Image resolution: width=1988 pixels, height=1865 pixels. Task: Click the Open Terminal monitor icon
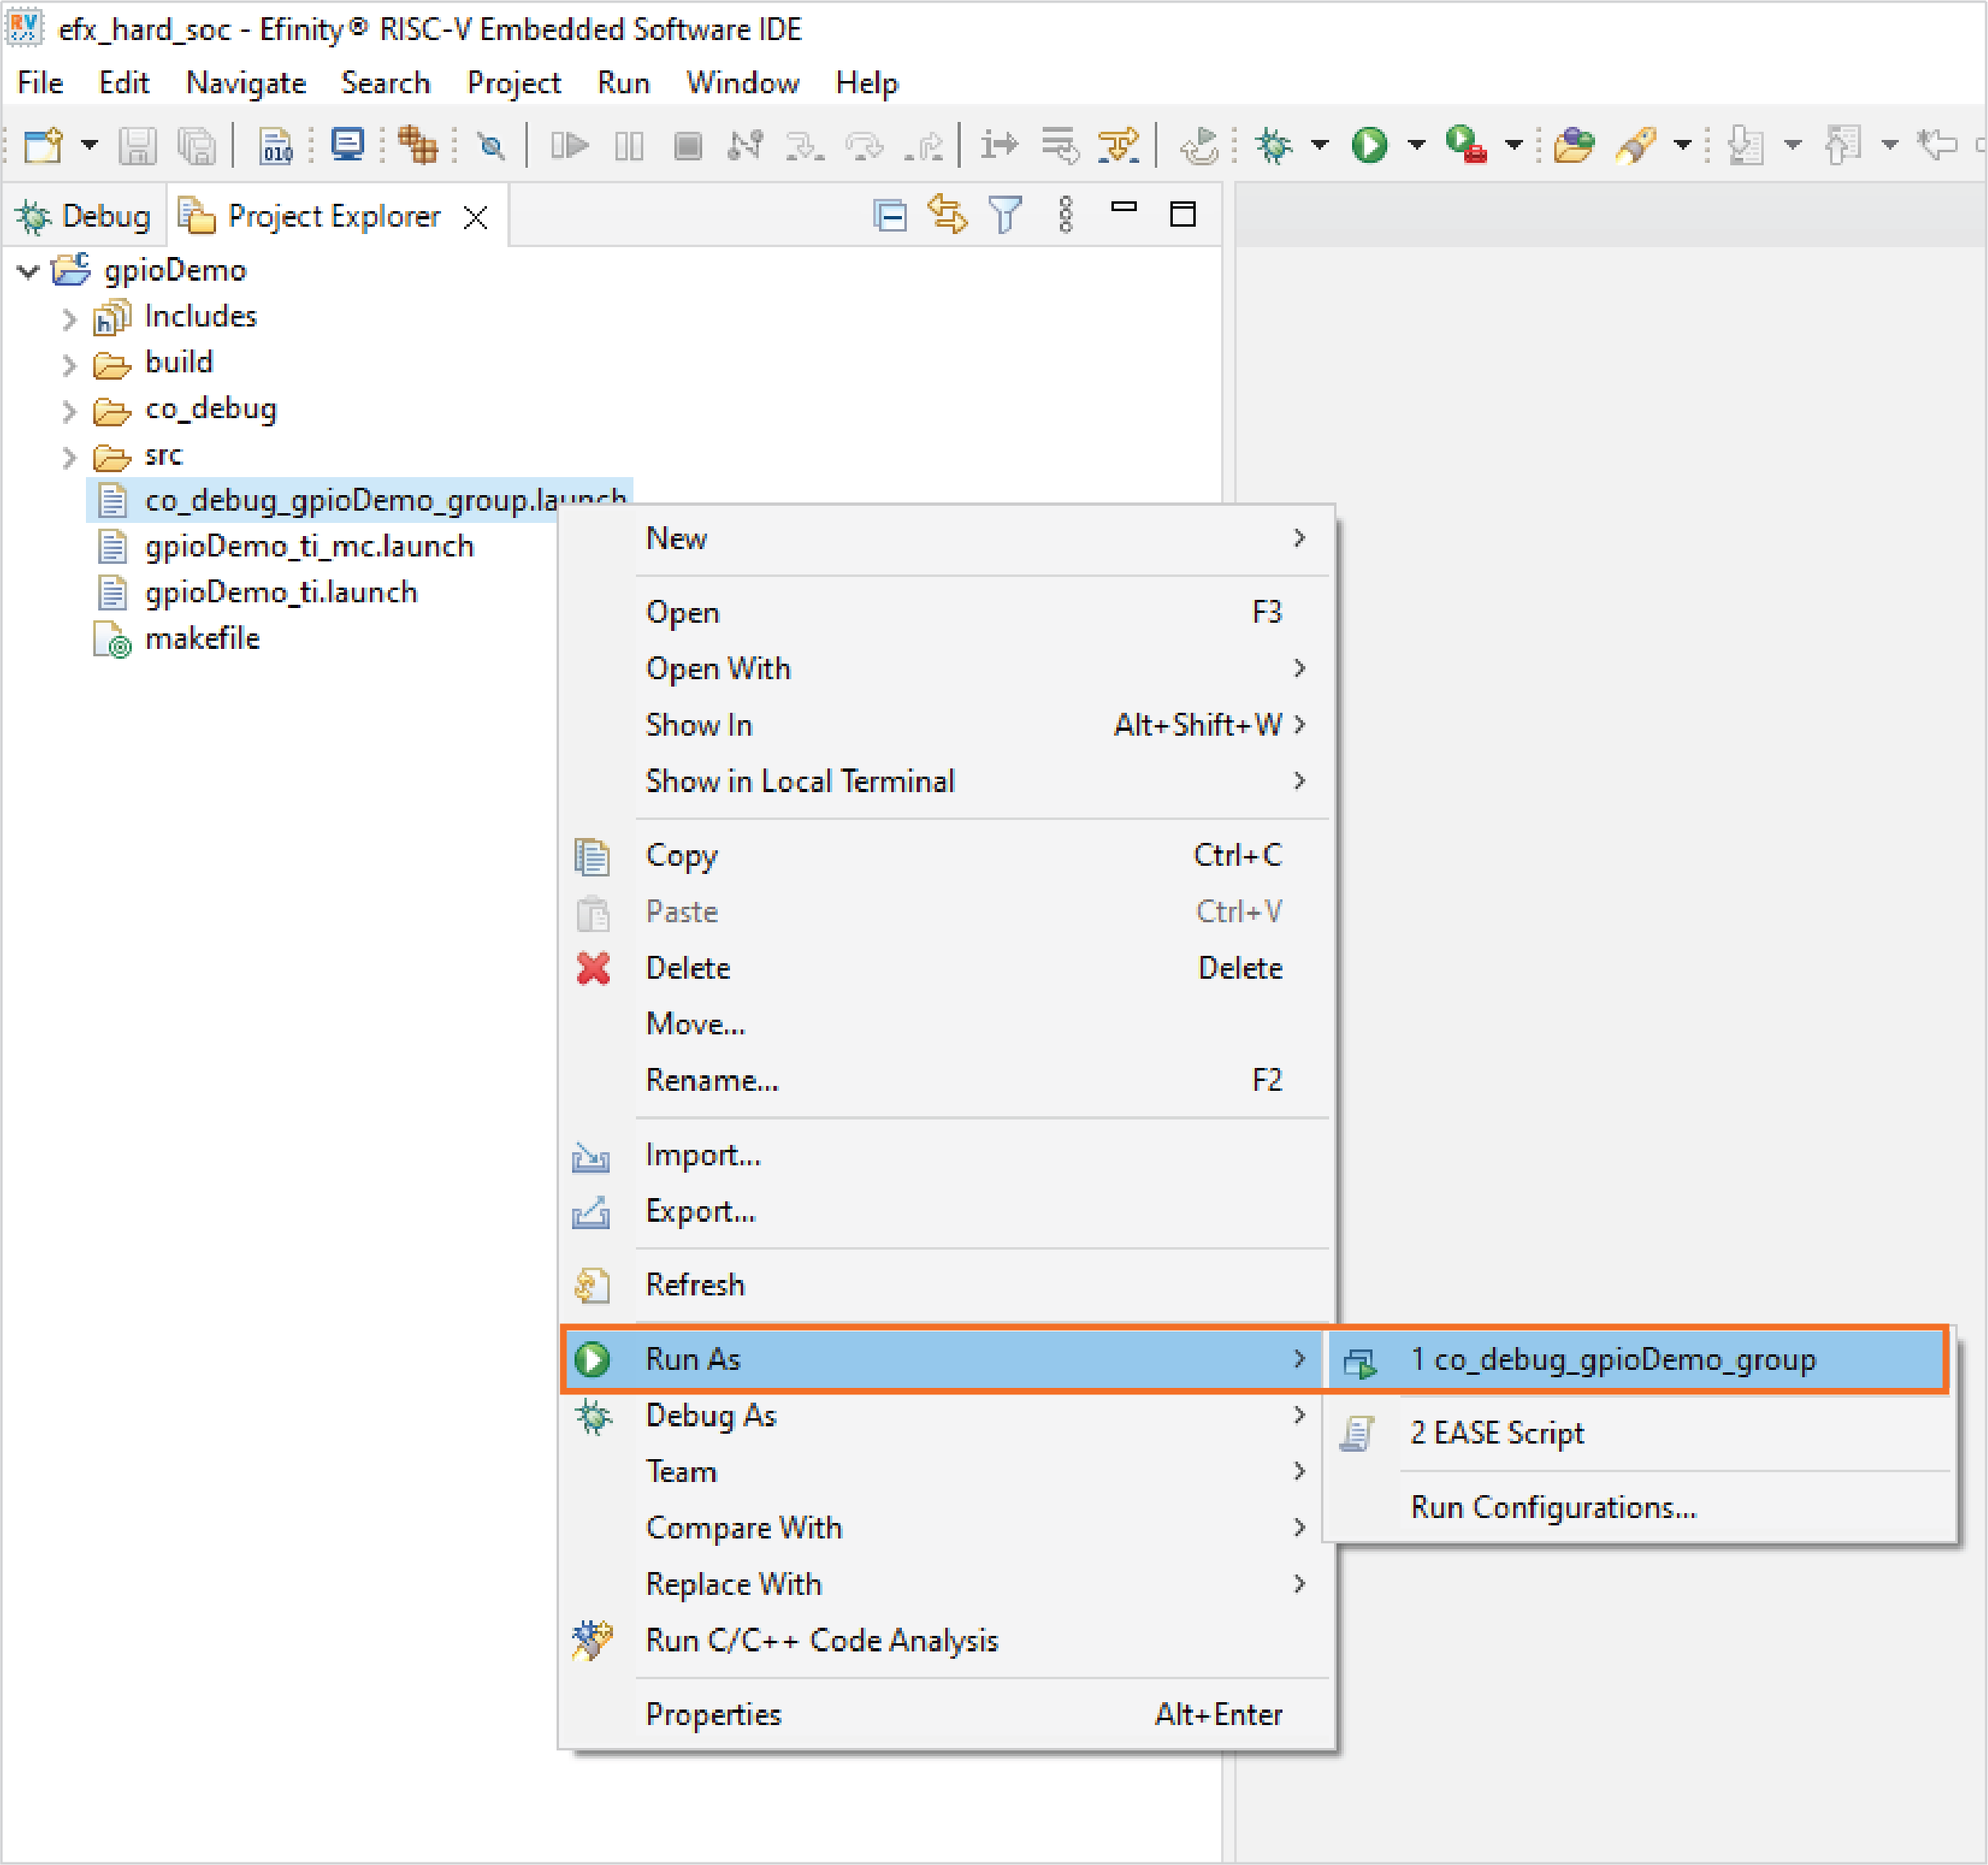point(347,146)
